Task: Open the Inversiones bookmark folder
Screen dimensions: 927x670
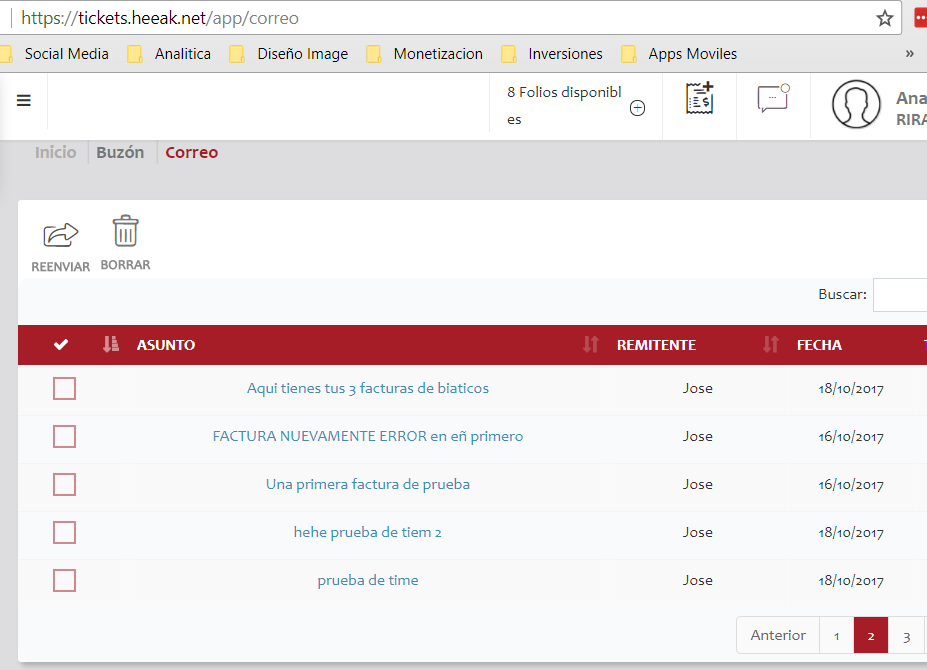Action: (x=552, y=54)
